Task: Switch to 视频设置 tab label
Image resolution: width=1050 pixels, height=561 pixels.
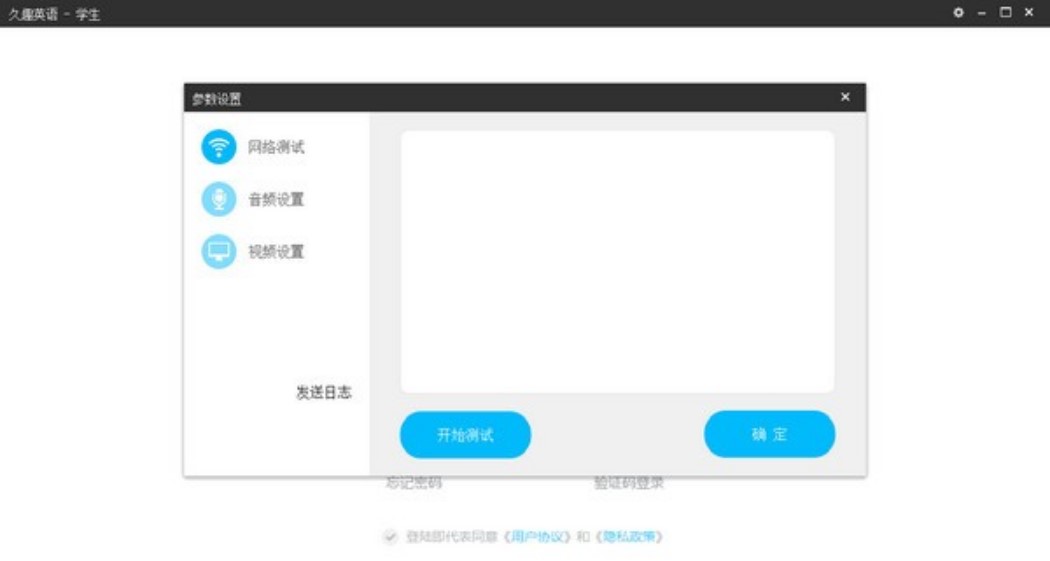Action: [x=276, y=251]
